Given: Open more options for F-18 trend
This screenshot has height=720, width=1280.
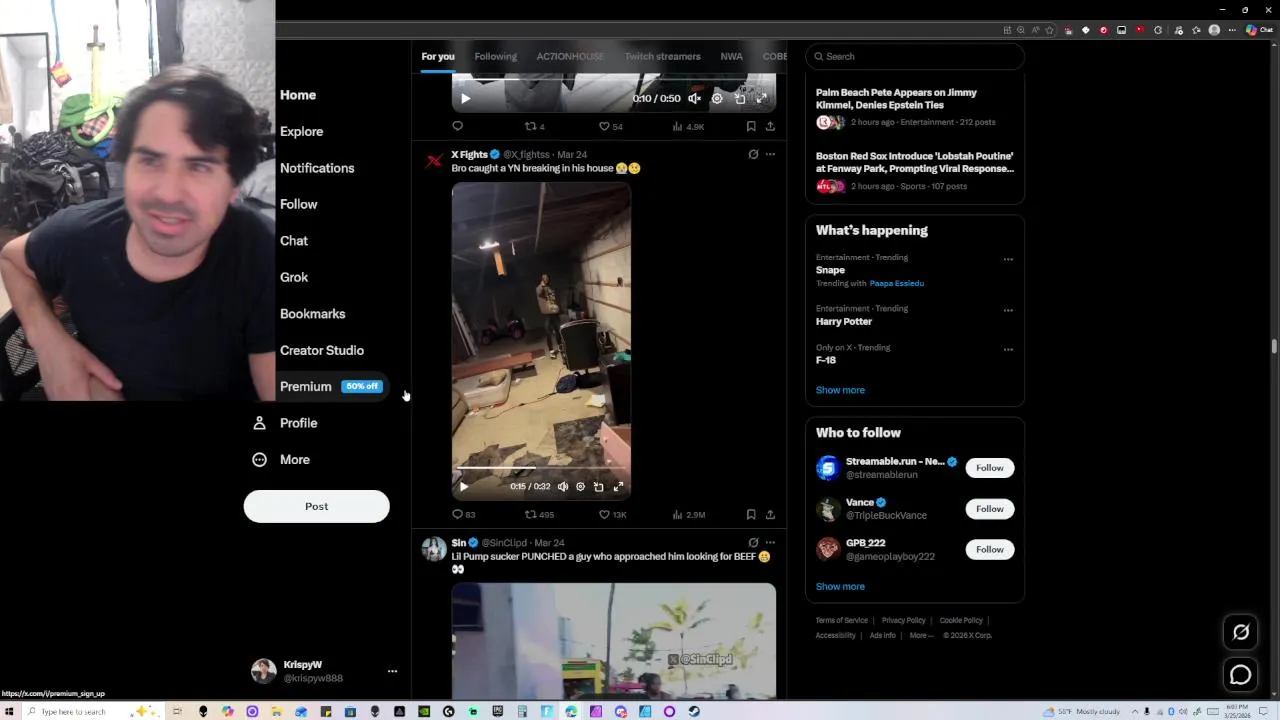Looking at the screenshot, I should click(x=1008, y=350).
